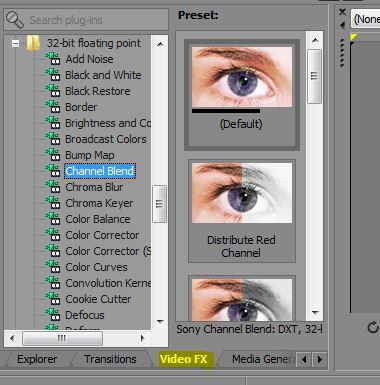Click the preset list vertical scrollbar thumb
This screenshot has width=380, height=385.
[314, 76]
